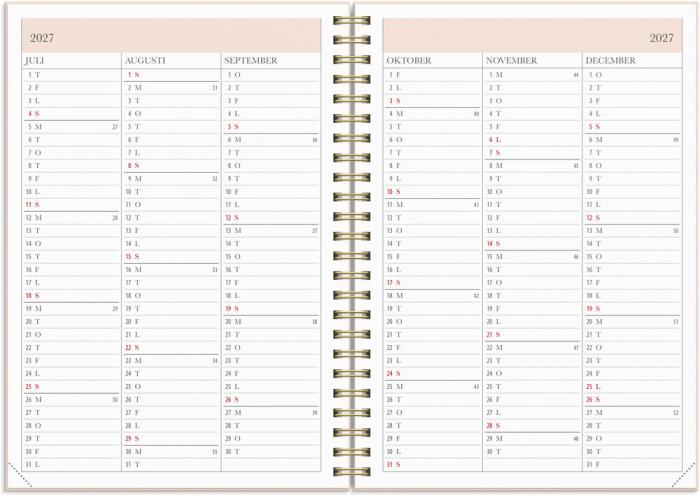Select red Sunday 1 S in Augusti
The height and width of the screenshot is (496, 700).
133,74
